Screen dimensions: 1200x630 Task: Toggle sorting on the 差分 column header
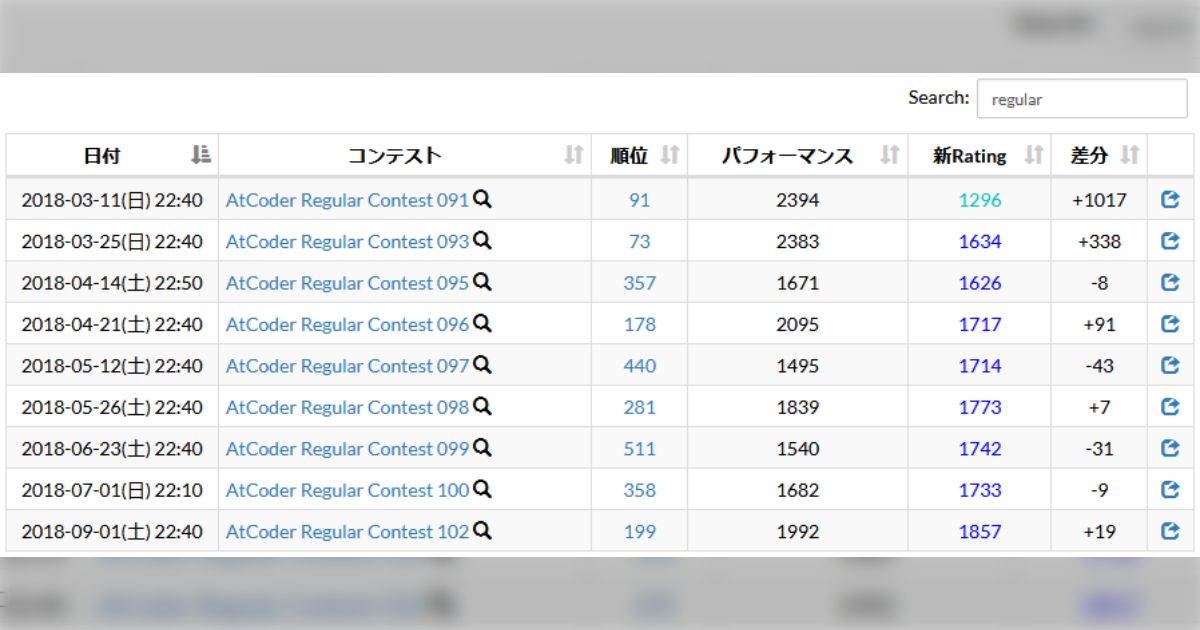(x=1129, y=155)
